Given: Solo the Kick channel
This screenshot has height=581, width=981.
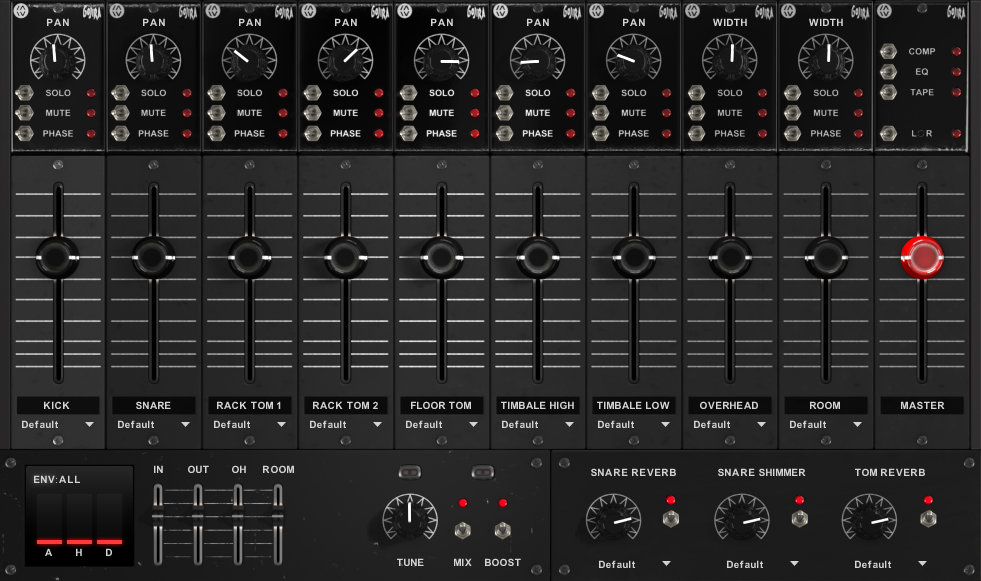Looking at the screenshot, I should click(x=23, y=93).
